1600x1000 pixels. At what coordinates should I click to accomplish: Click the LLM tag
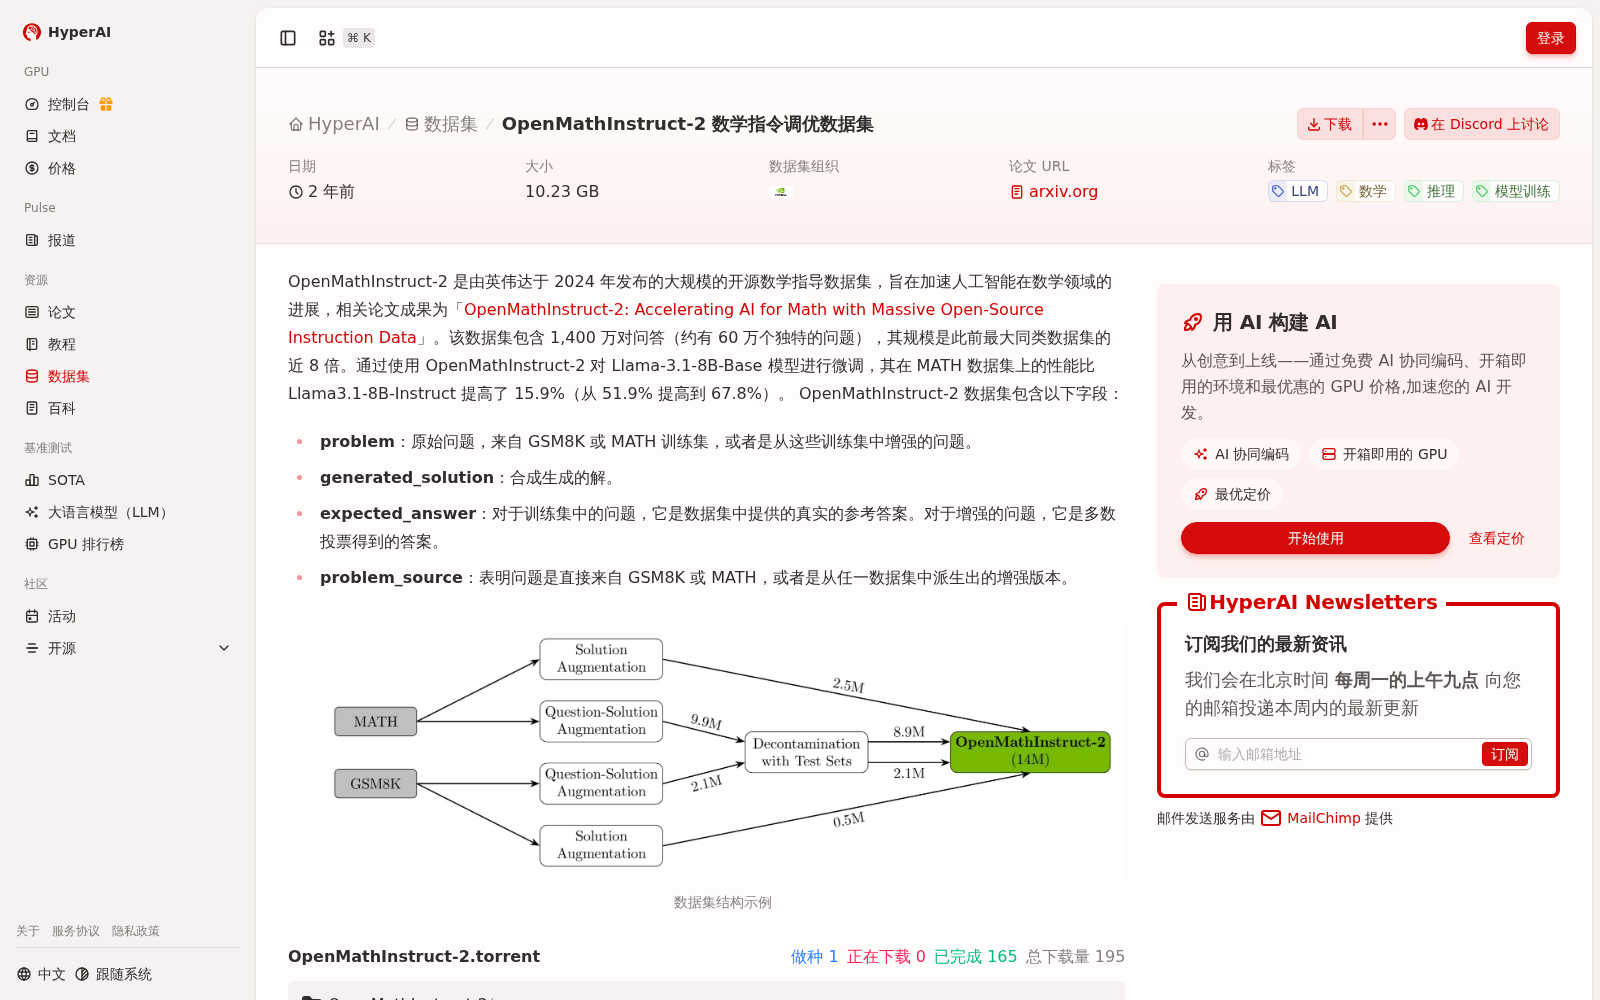1297,191
